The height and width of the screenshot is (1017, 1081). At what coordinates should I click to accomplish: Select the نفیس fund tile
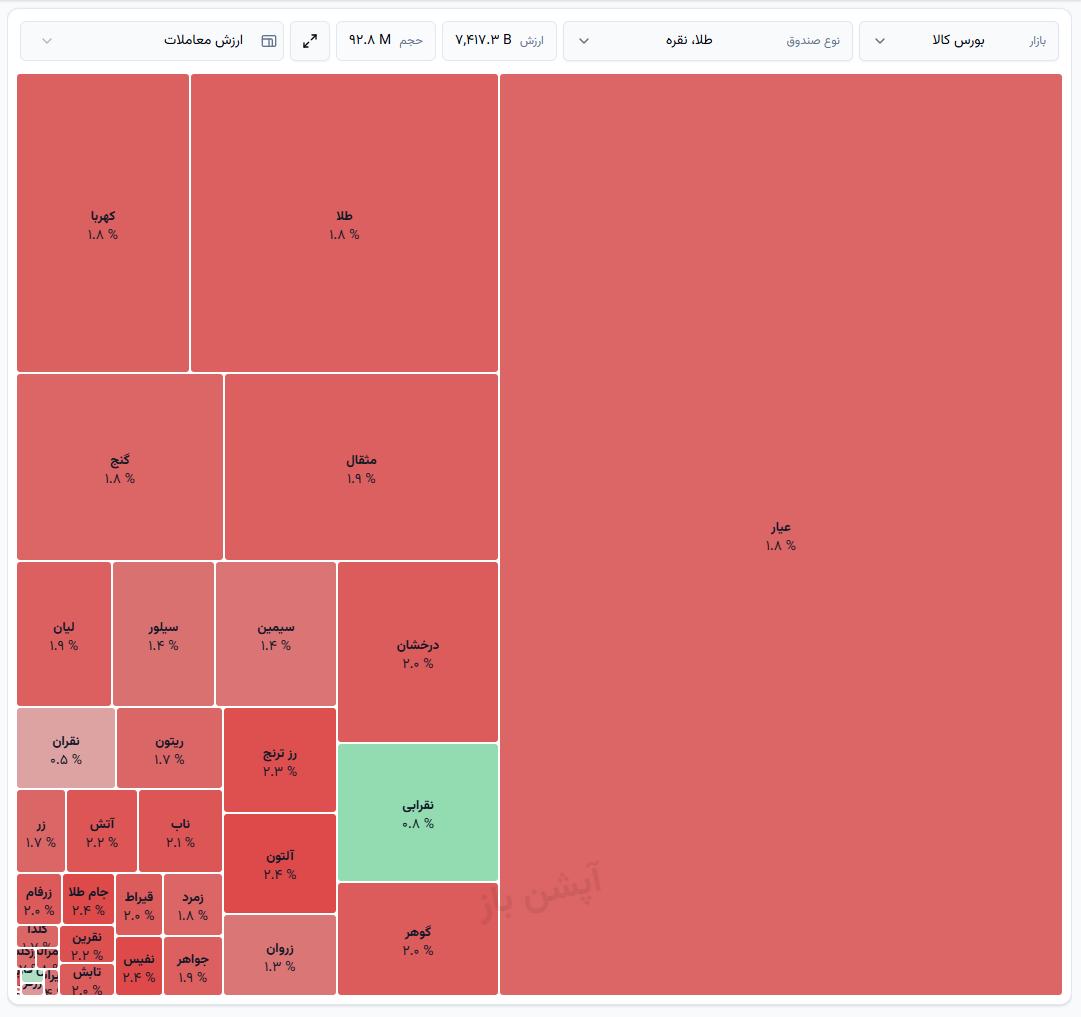pos(139,965)
